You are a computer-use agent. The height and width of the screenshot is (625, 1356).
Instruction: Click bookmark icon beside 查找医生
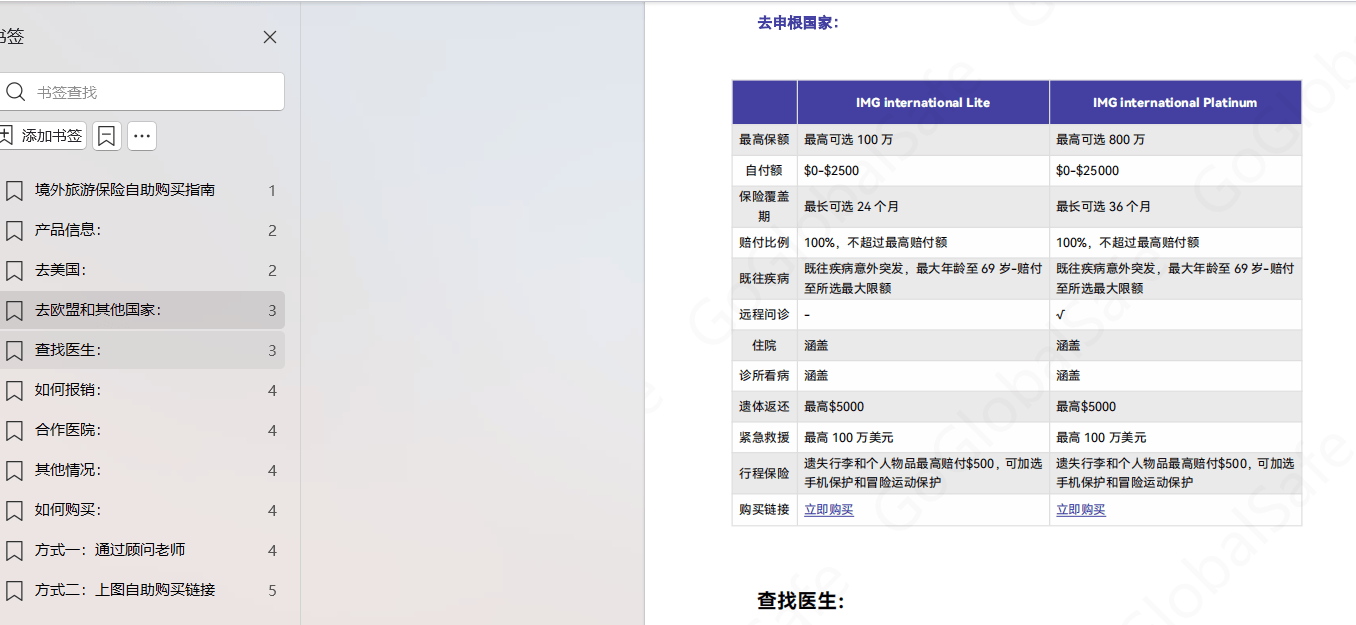point(14,350)
